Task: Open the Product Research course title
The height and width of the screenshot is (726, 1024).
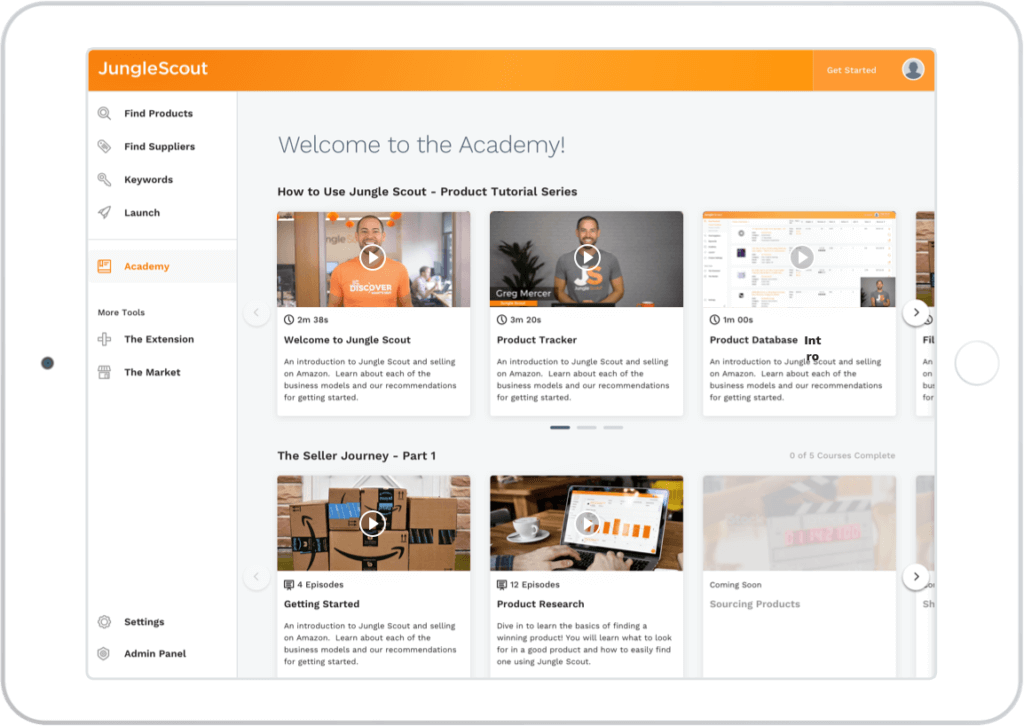Action: (540, 605)
